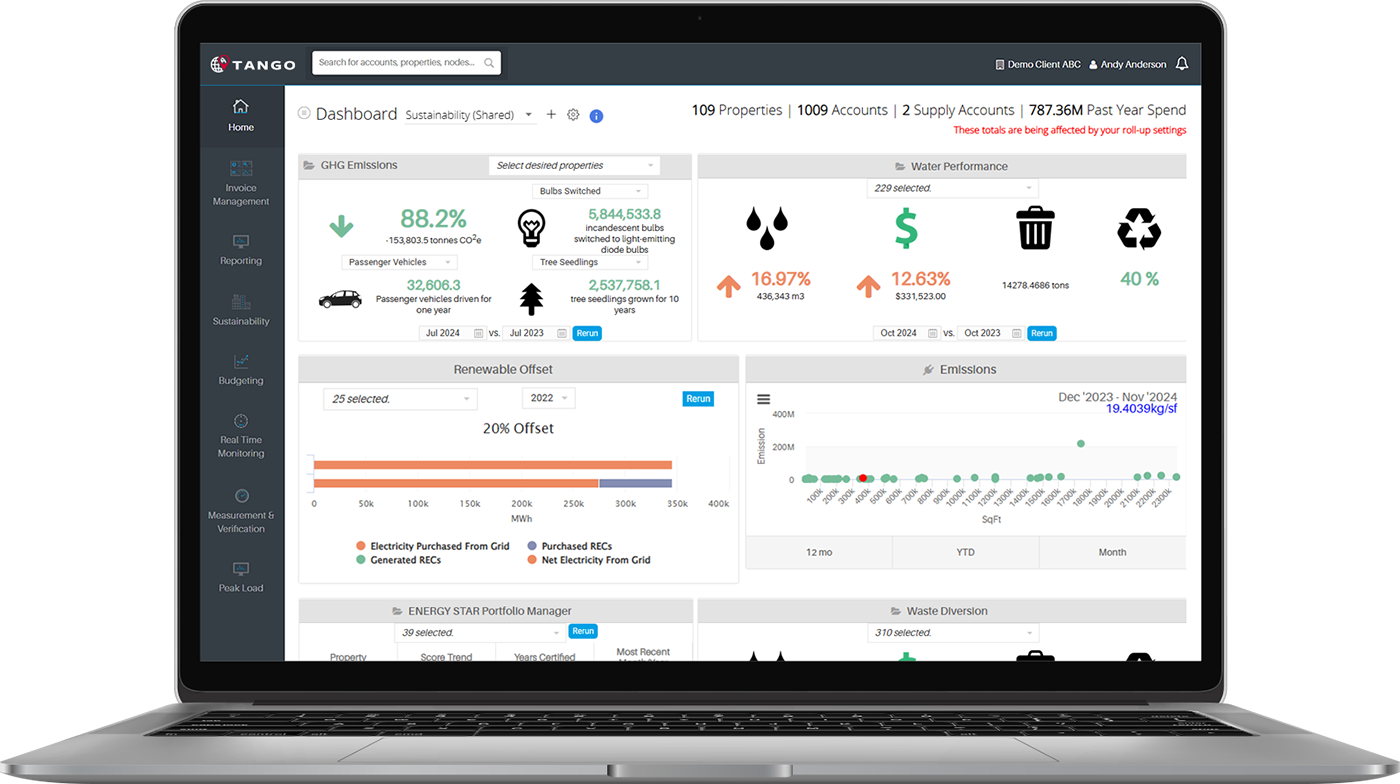1400x784 pixels.
Task: Open dashboard settings gear
Action: (x=573, y=115)
